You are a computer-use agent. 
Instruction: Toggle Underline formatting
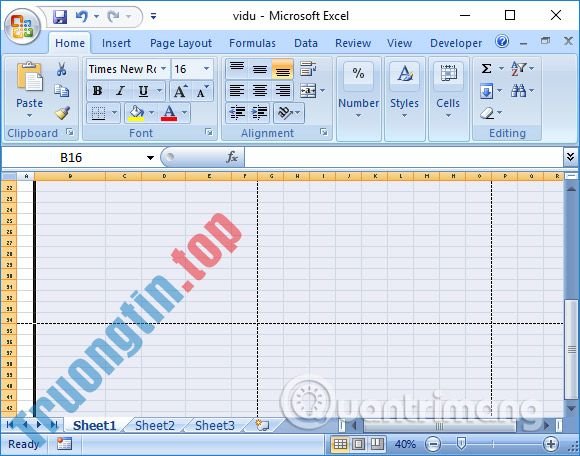143,91
